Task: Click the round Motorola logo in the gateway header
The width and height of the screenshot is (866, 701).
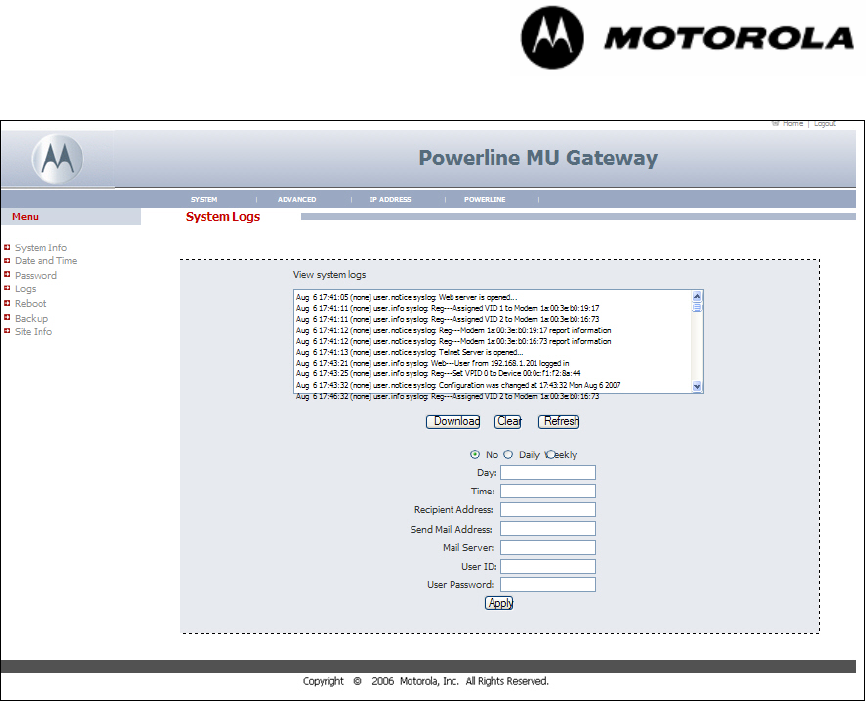Action: (57, 159)
